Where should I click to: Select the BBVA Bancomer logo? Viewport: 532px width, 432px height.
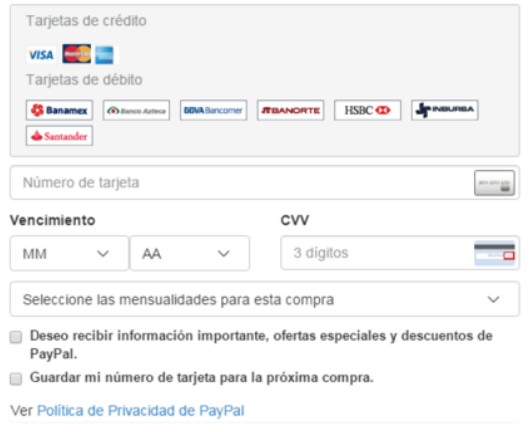(x=213, y=110)
